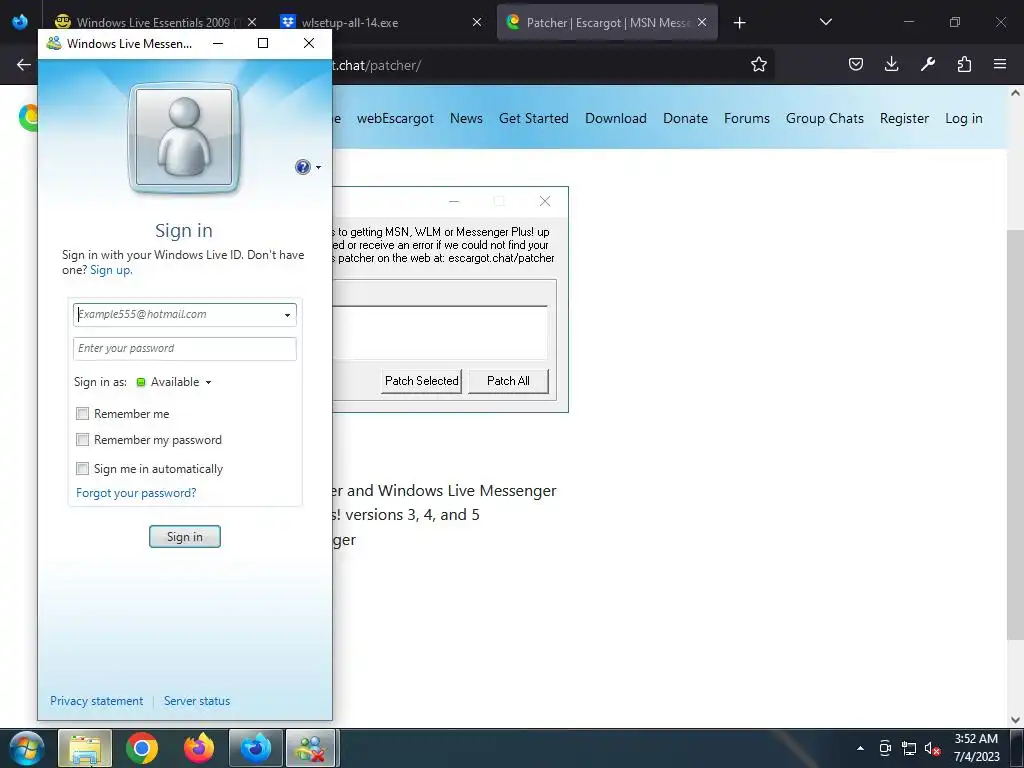Click the Messenger display picture avatar

pos(184,137)
